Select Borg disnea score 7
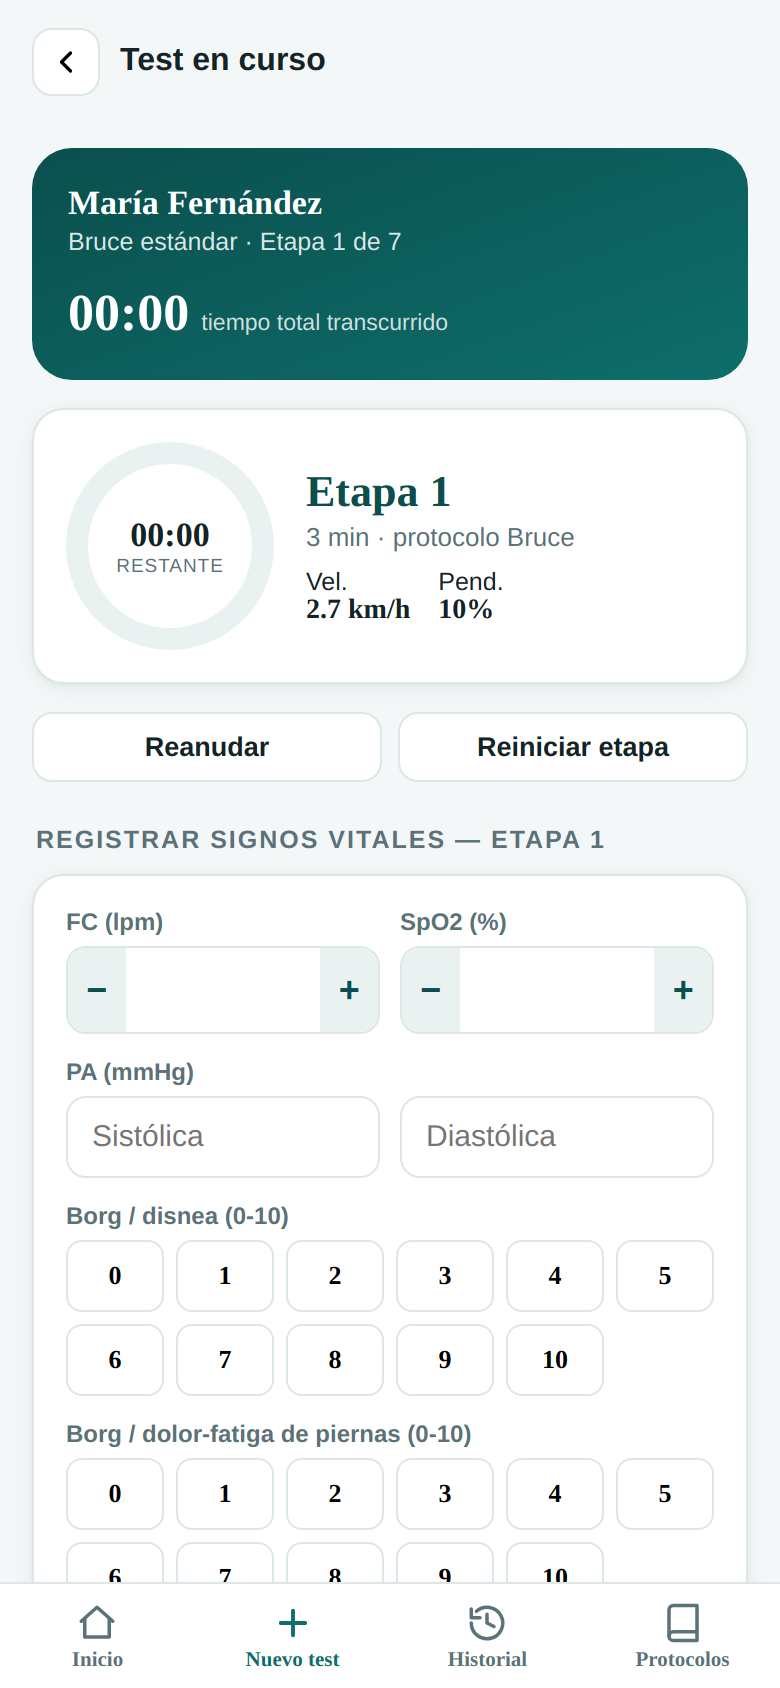The width and height of the screenshot is (780, 1688). (225, 1360)
